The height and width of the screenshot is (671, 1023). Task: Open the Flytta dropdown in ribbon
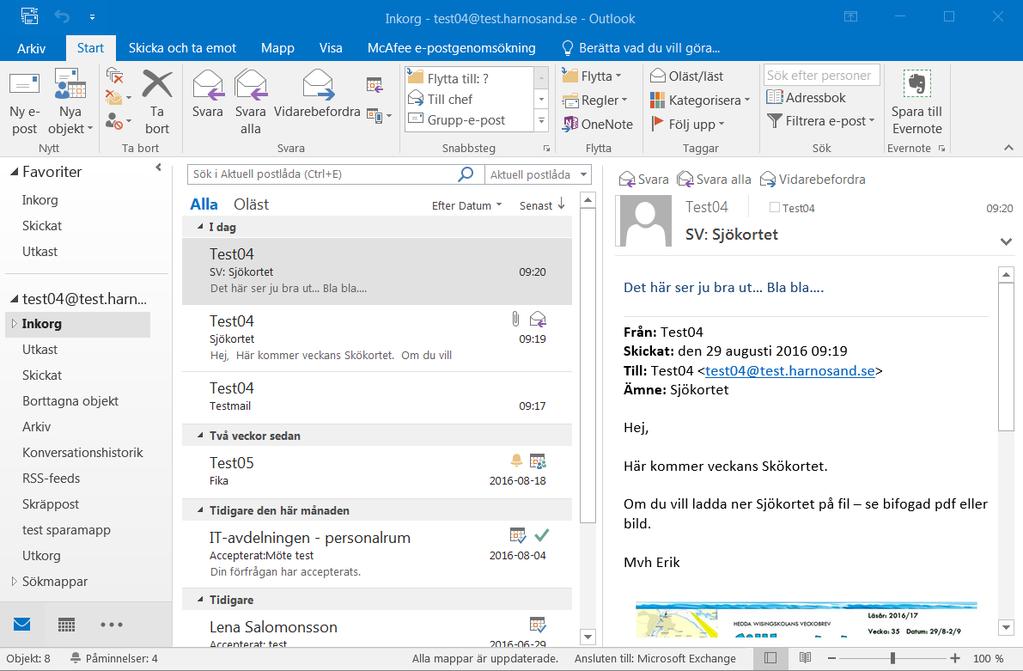tap(592, 76)
